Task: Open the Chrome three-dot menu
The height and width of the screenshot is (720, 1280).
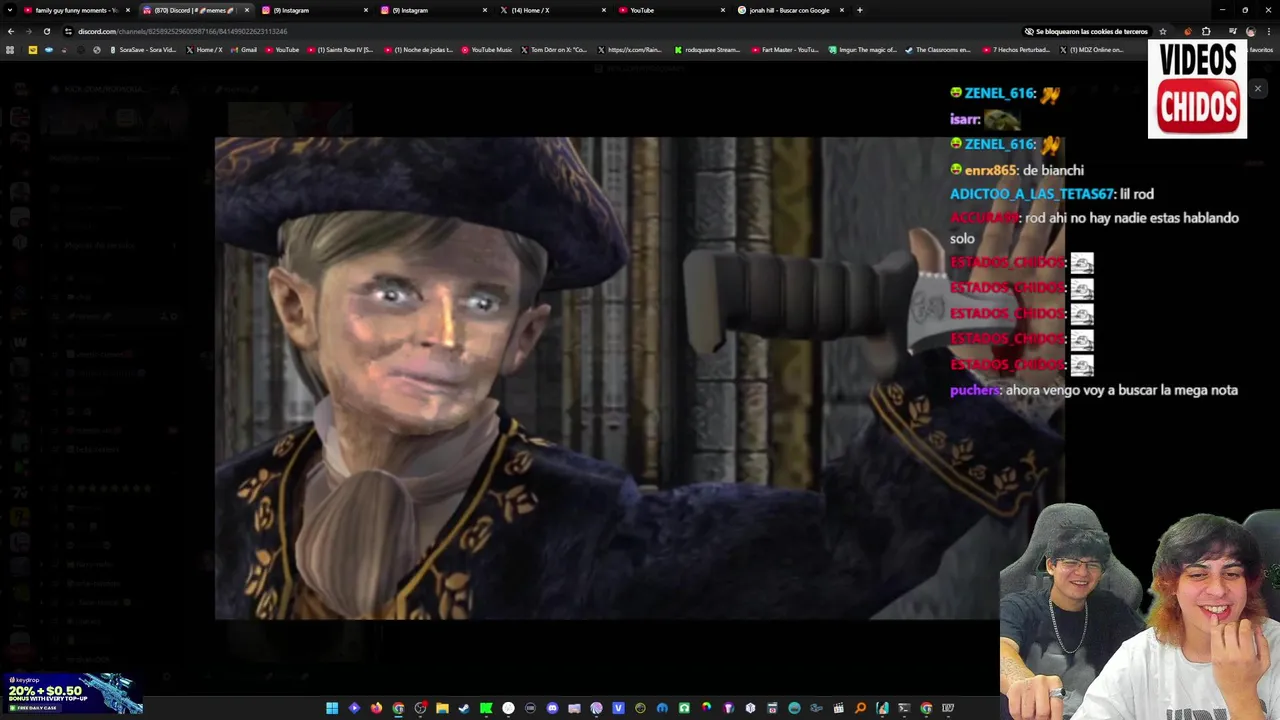Action: point(1269,31)
